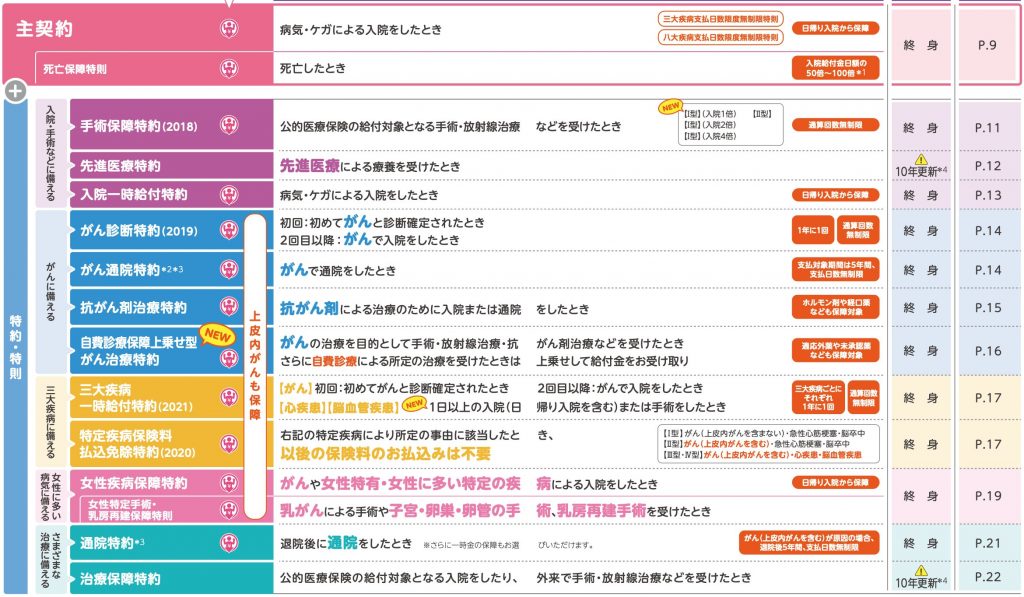Click the 通算回数無制限 badge in 手術保障特約 row
The image size is (1024, 597).
tap(835, 126)
